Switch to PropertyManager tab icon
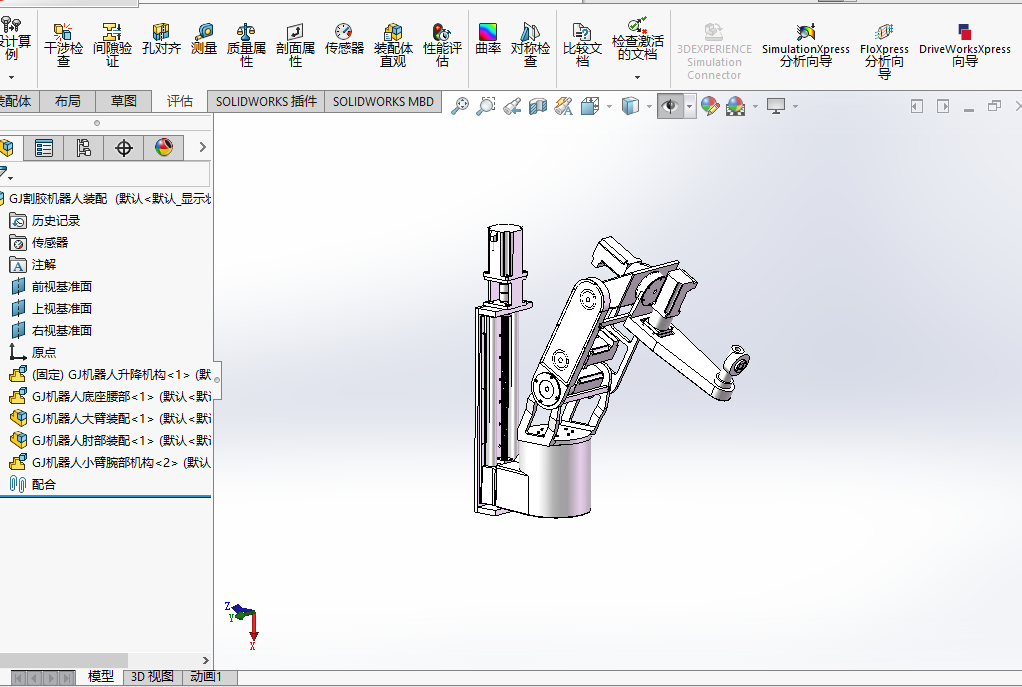The image size is (1022, 687). point(44,149)
